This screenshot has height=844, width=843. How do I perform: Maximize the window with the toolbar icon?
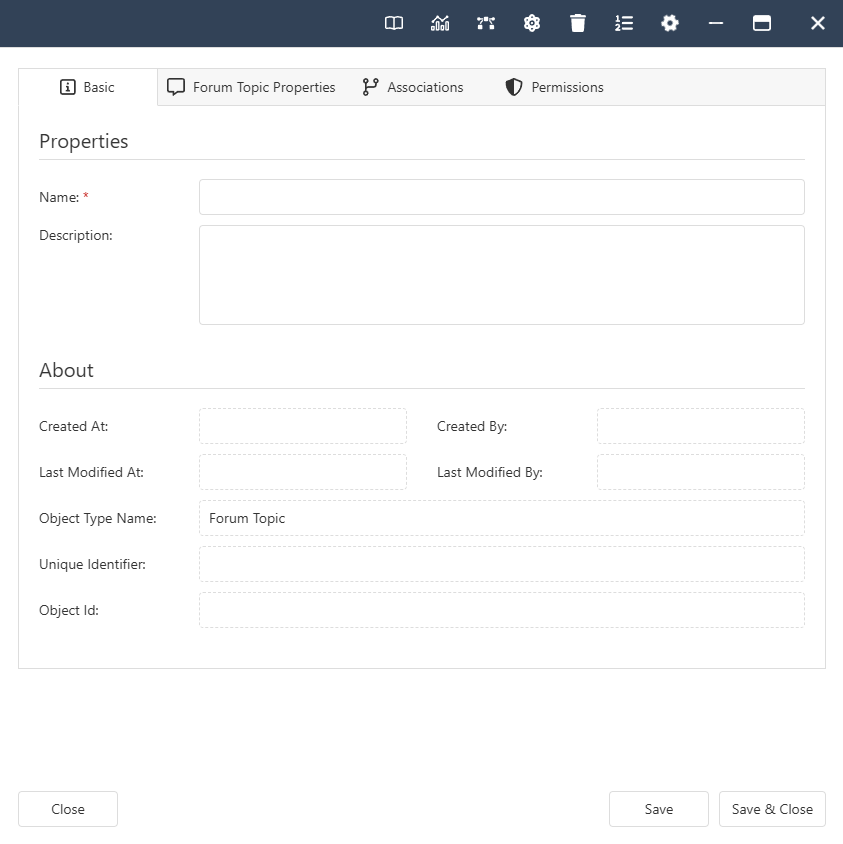(x=762, y=23)
